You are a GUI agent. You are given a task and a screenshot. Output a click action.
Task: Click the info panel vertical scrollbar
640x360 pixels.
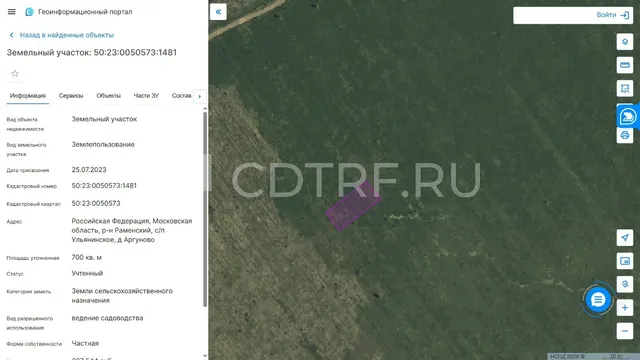coord(205,209)
